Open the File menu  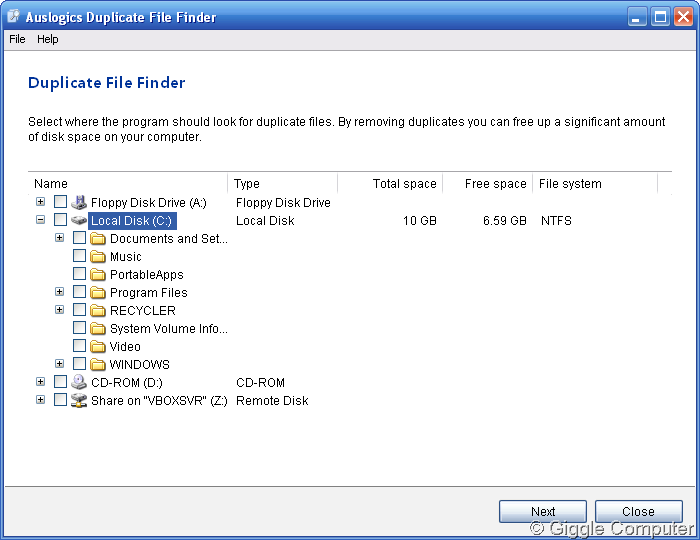coord(17,39)
